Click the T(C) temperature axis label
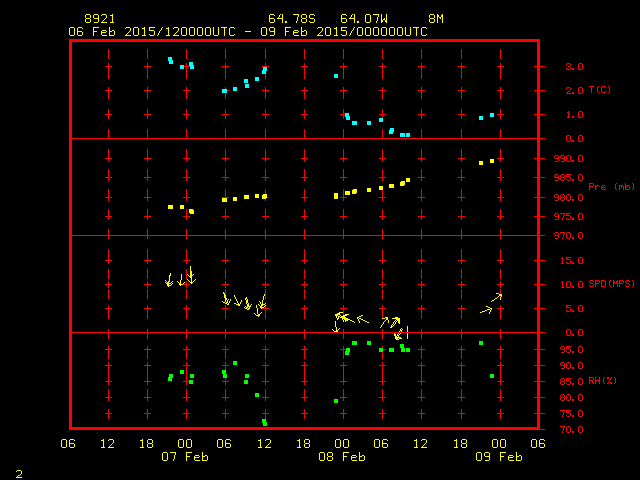This screenshot has width=640, height=480. (x=599, y=90)
